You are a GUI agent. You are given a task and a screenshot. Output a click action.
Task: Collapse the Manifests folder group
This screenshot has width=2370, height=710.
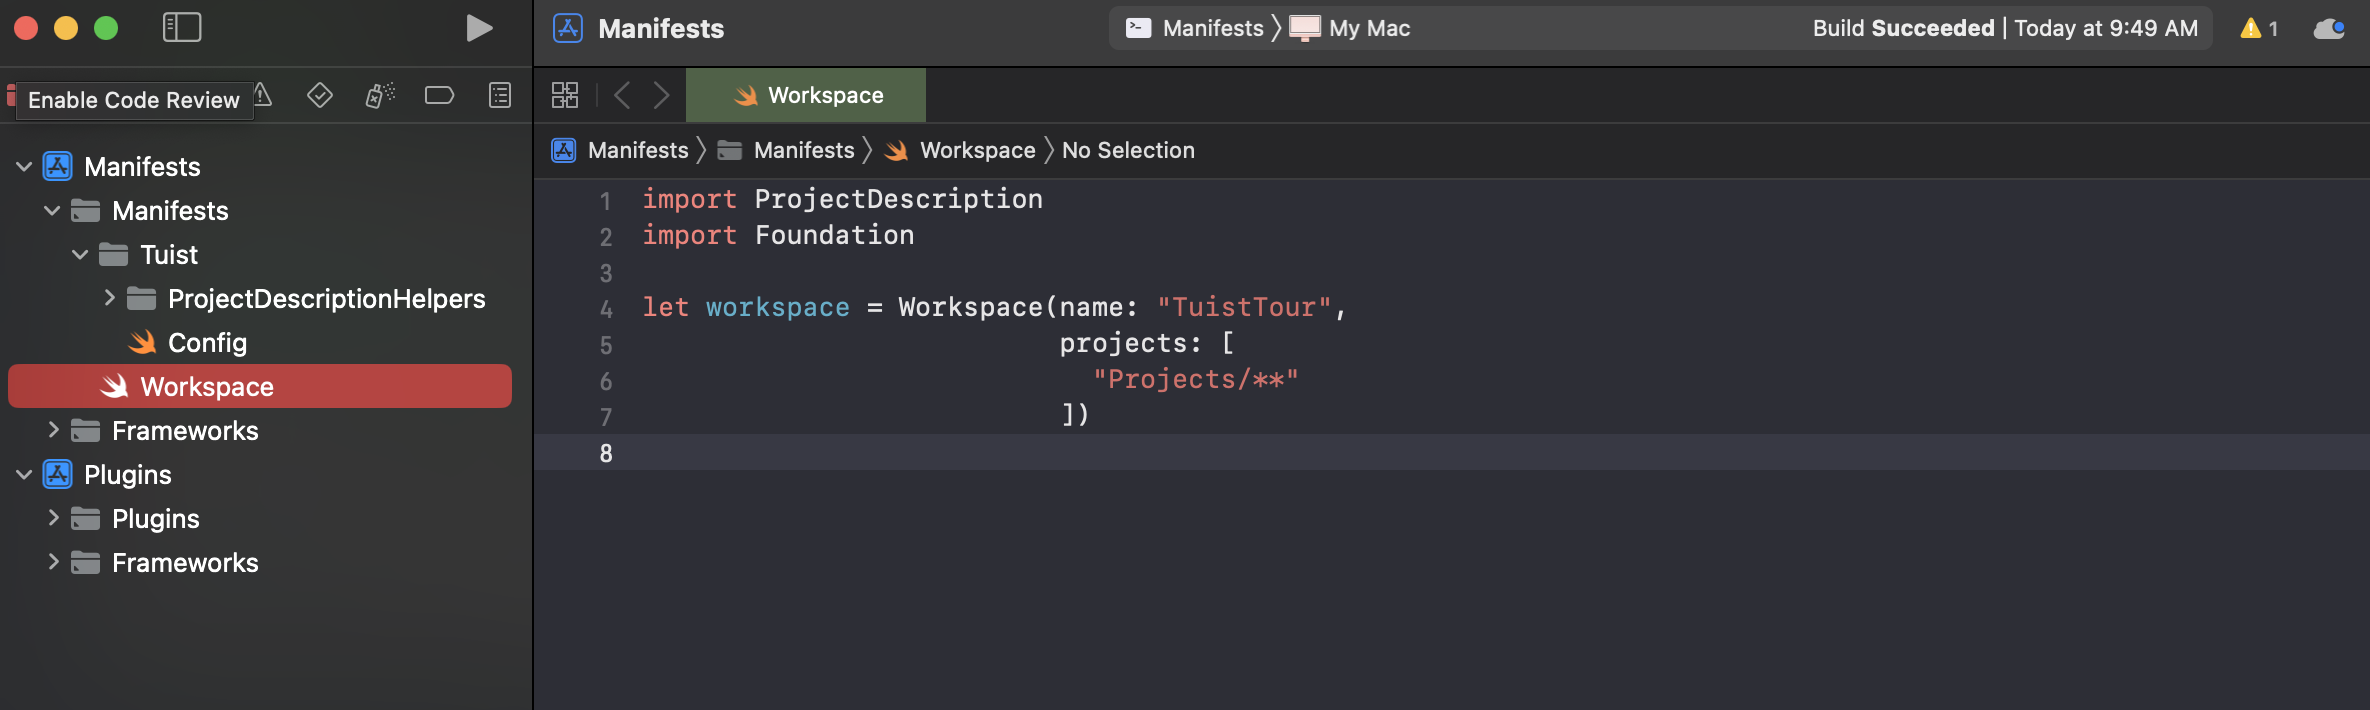point(52,211)
